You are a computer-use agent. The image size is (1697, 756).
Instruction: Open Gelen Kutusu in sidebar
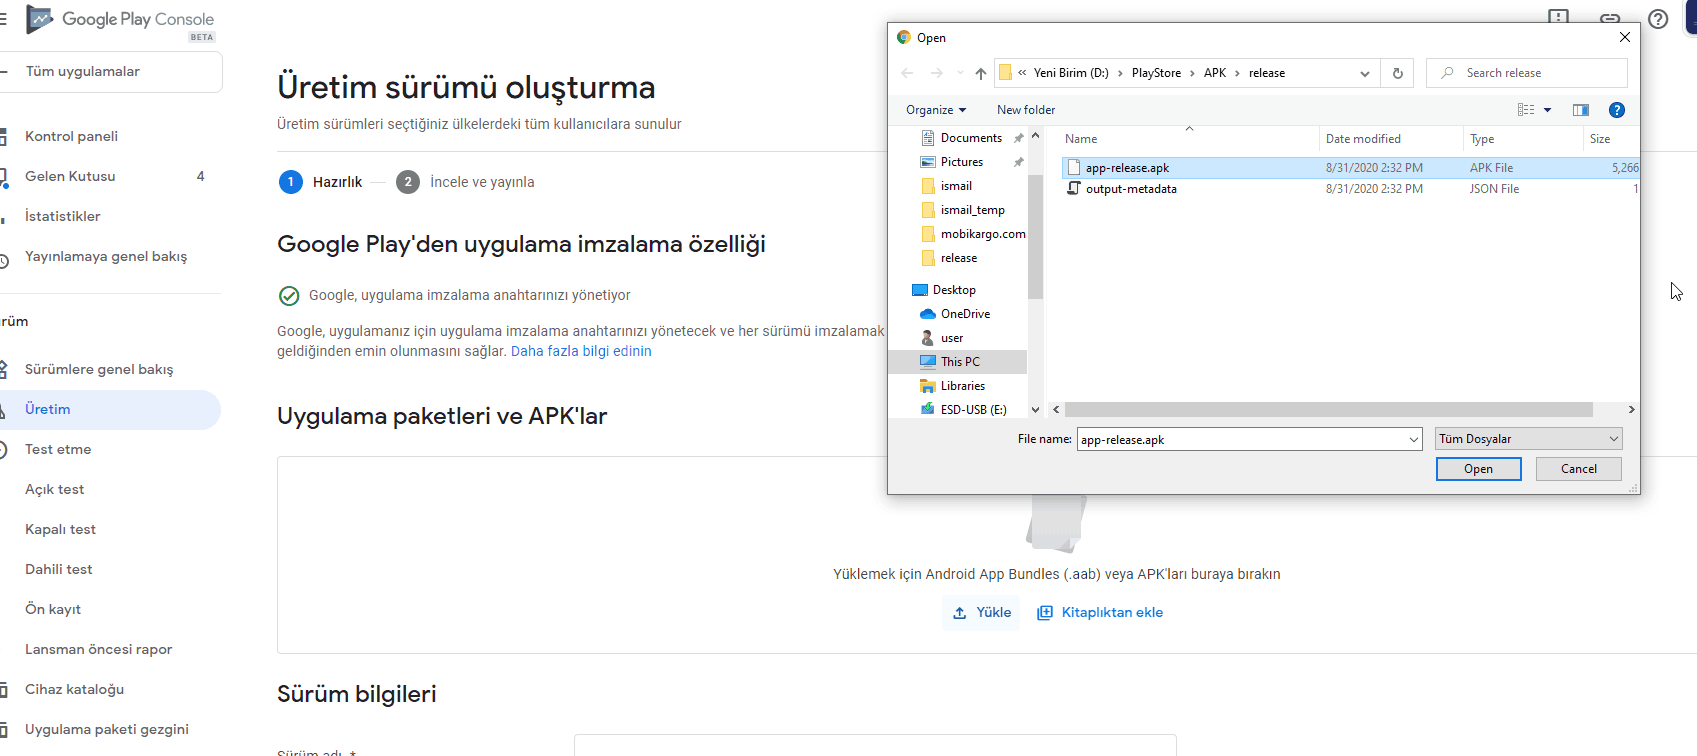coord(70,176)
